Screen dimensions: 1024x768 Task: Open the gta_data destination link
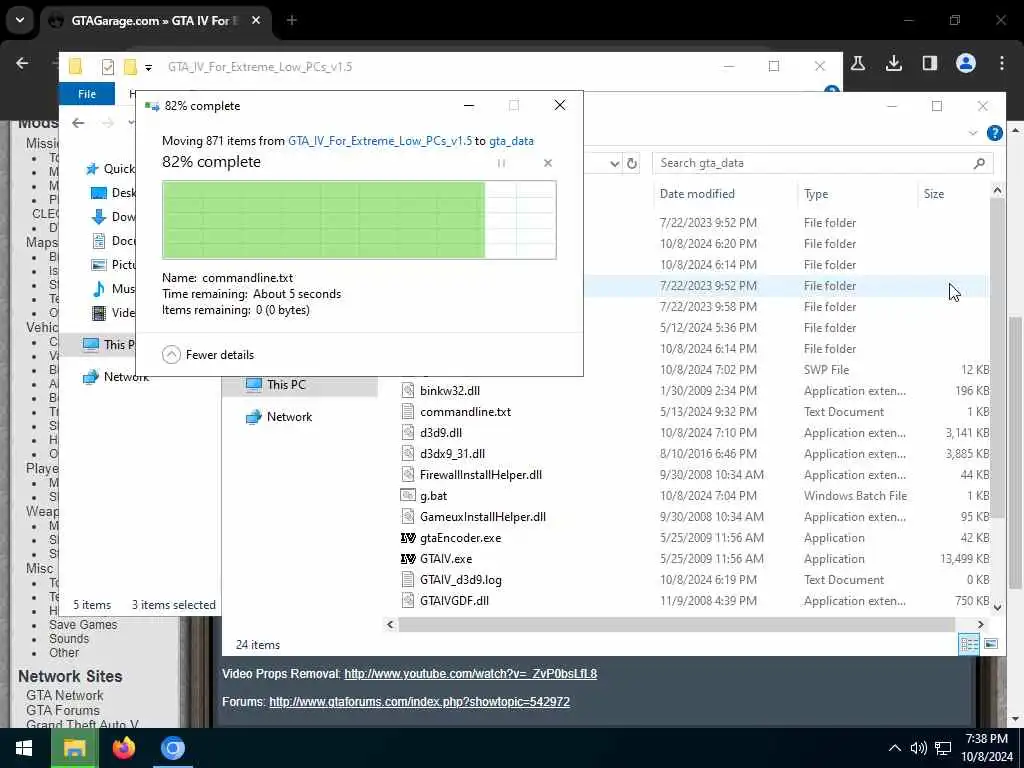tap(511, 141)
